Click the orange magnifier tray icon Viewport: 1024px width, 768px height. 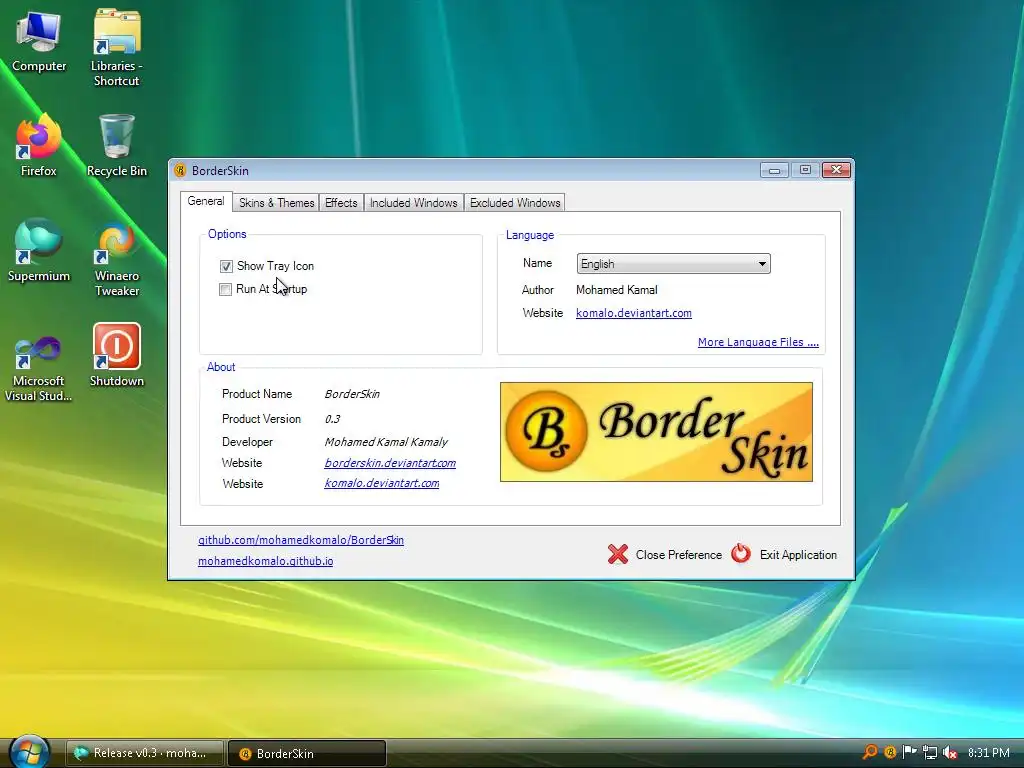(x=870, y=752)
